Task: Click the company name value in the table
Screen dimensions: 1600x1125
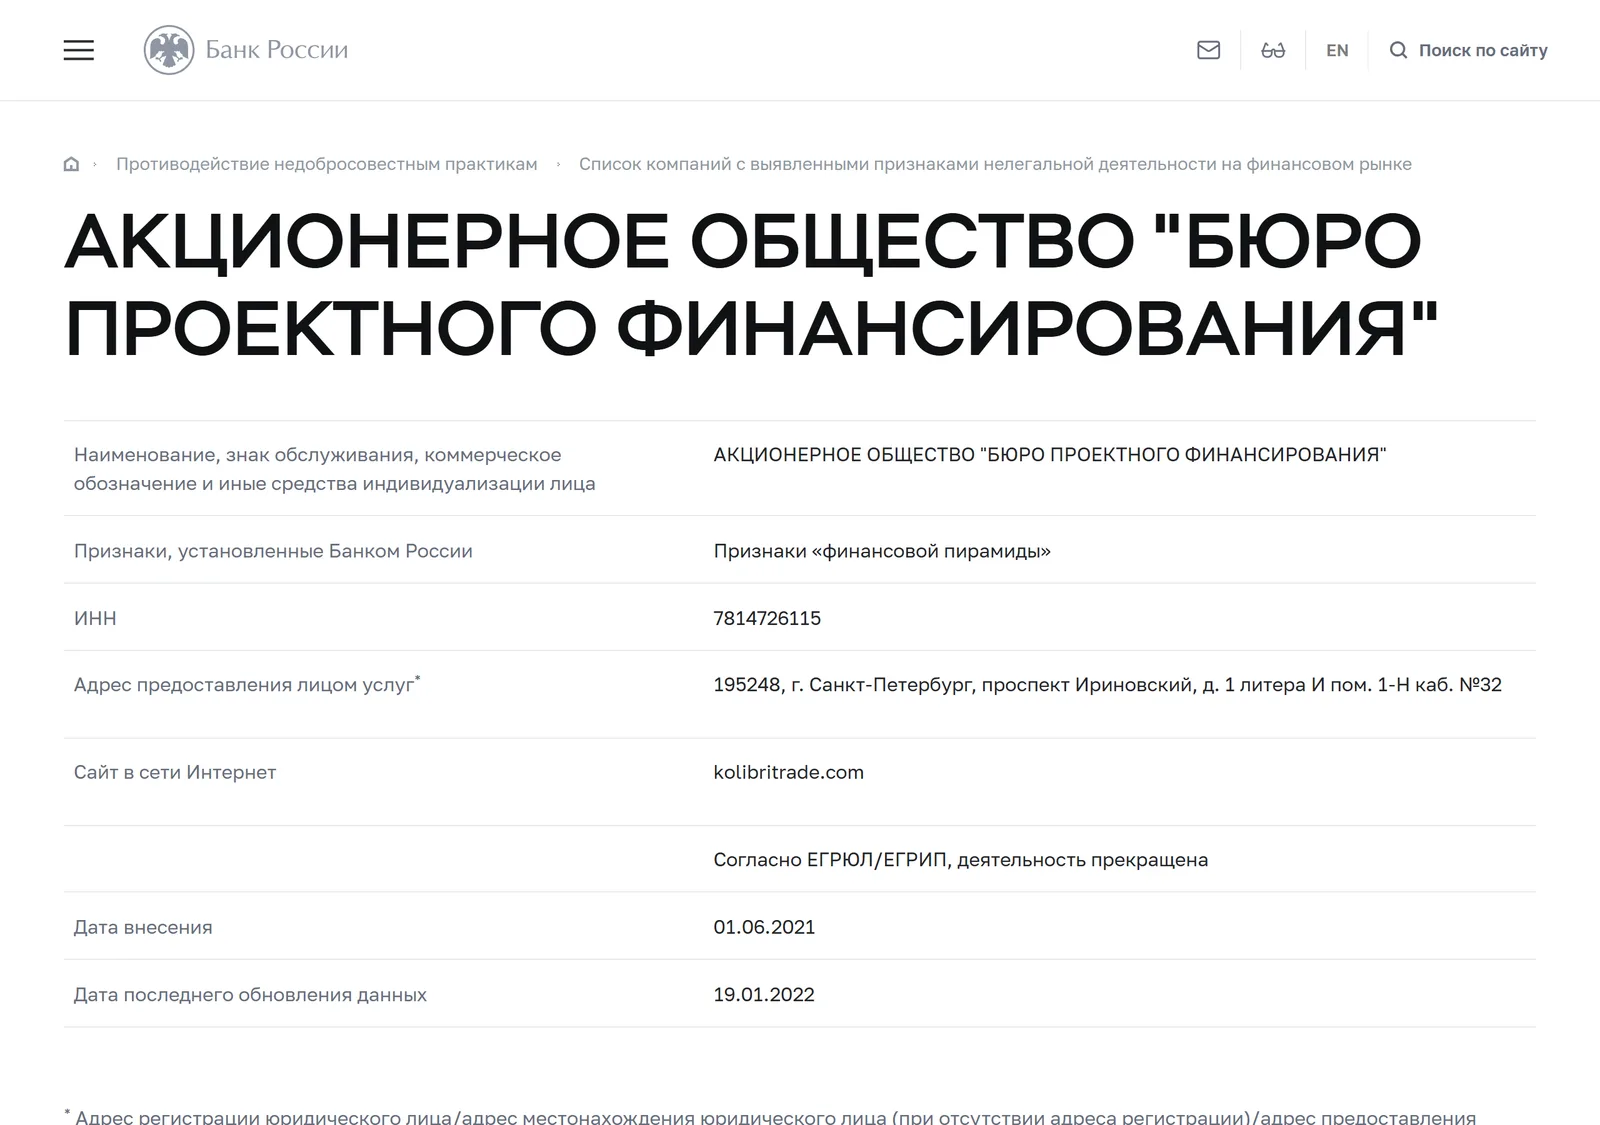Action: (x=1050, y=455)
